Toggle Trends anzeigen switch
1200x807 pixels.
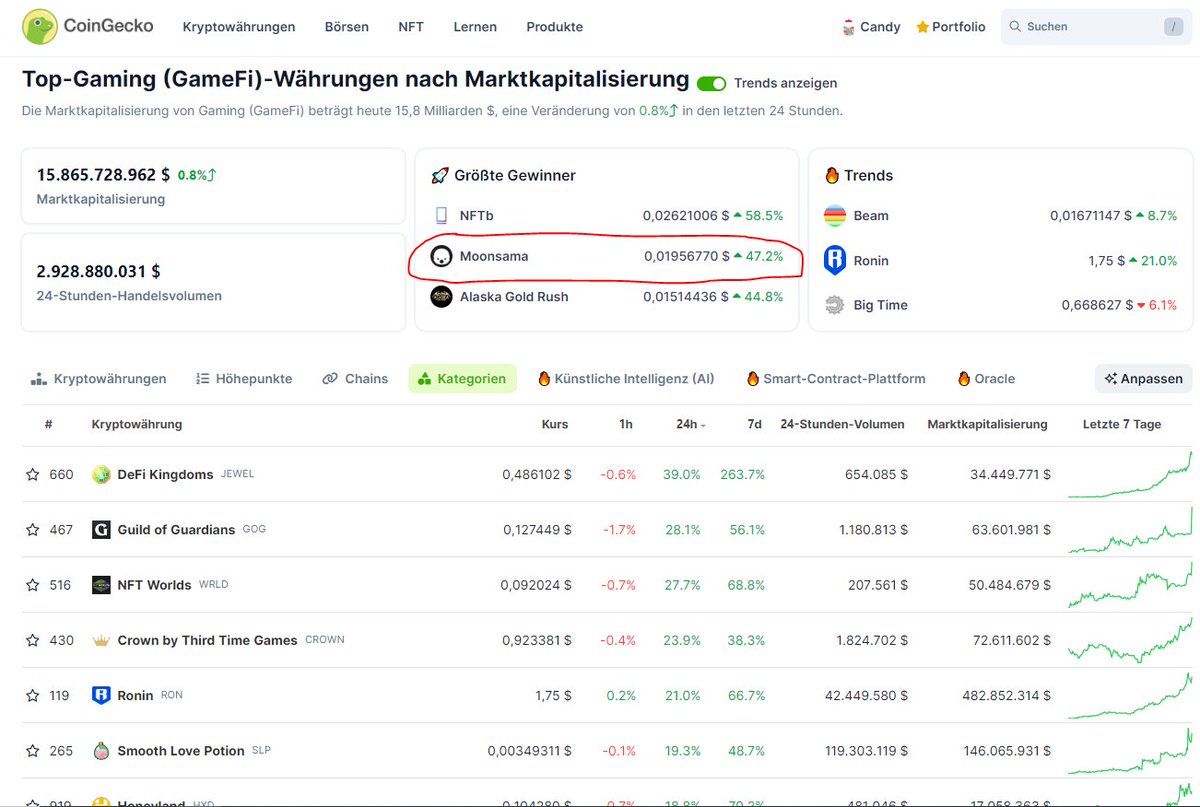[x=711, y=83]
